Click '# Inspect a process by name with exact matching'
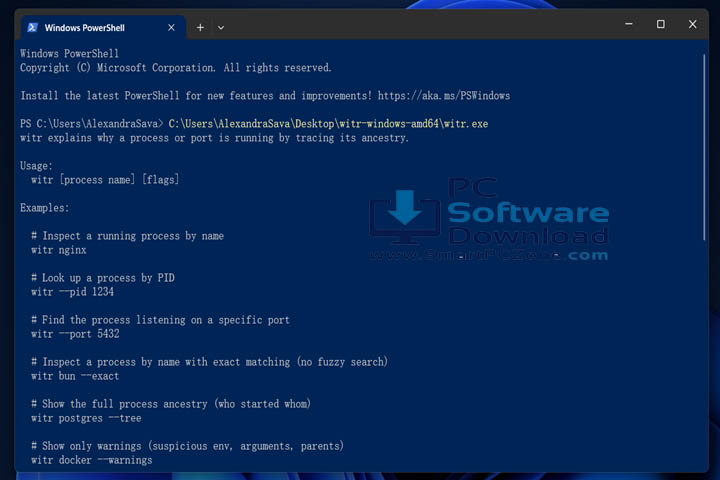This screenshot has width=720, height=480. [209, 362]
